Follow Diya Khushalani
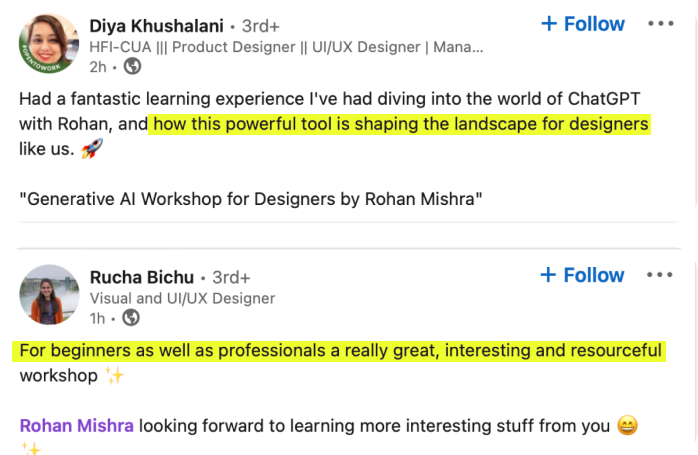 point(582,24)
